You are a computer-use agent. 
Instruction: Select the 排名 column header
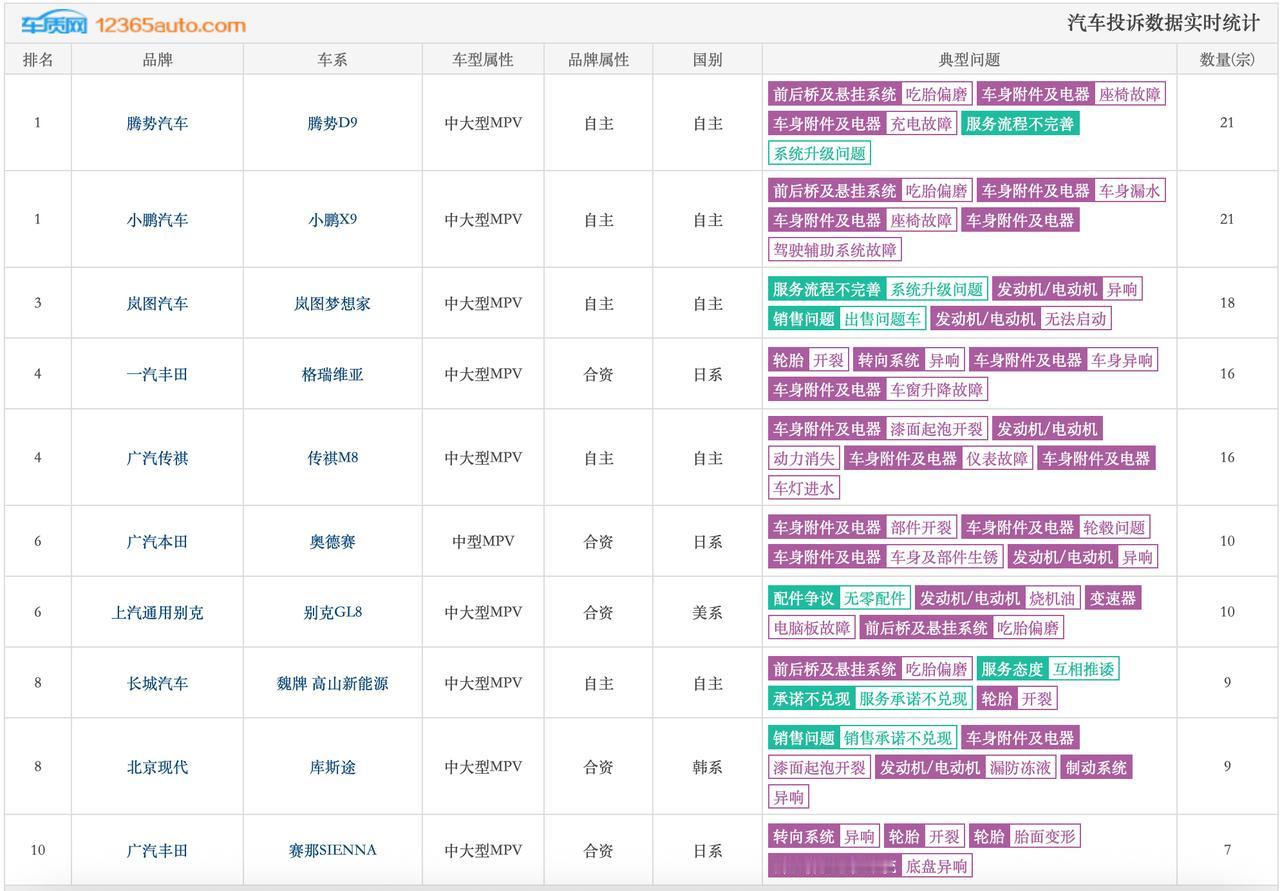[38, 60]
